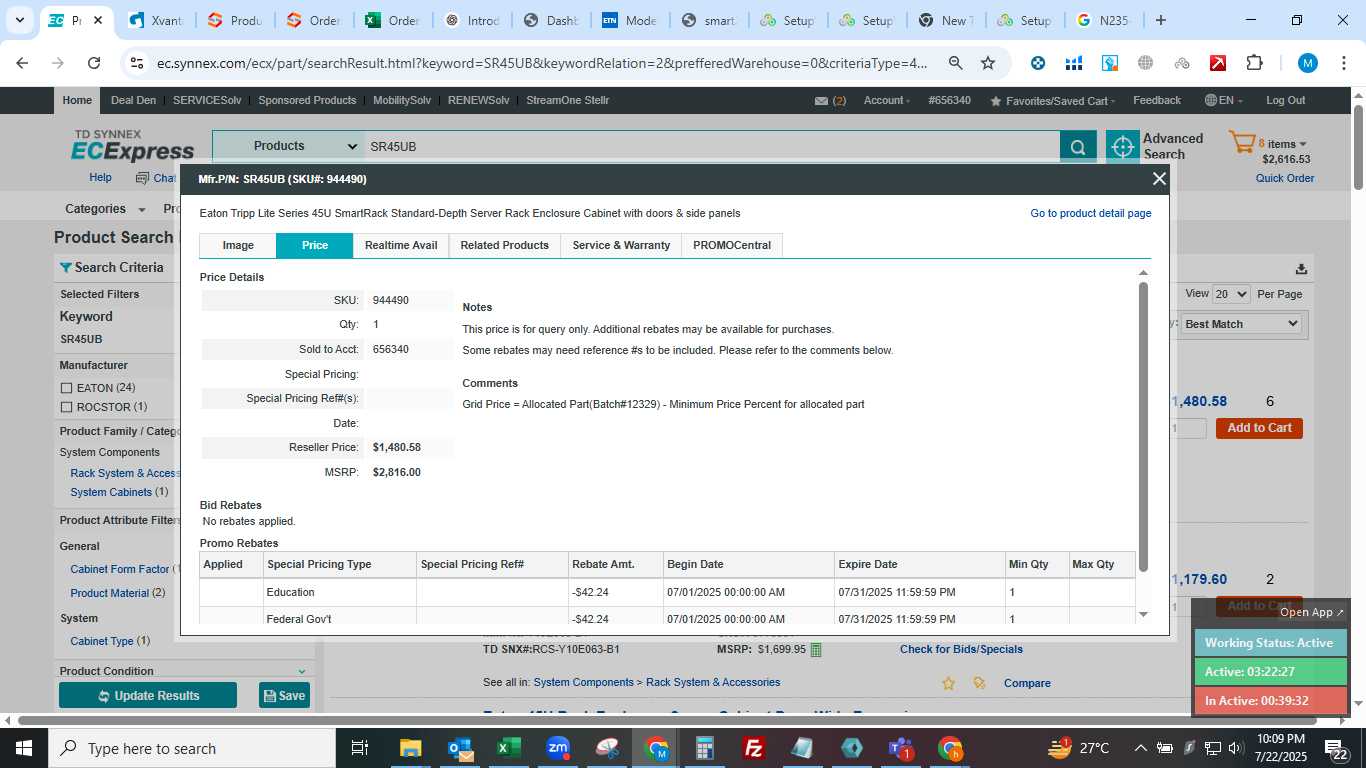1366x768 pixels.
Task: Open File Explorer from the taskbar
Action: pos(411,748)
